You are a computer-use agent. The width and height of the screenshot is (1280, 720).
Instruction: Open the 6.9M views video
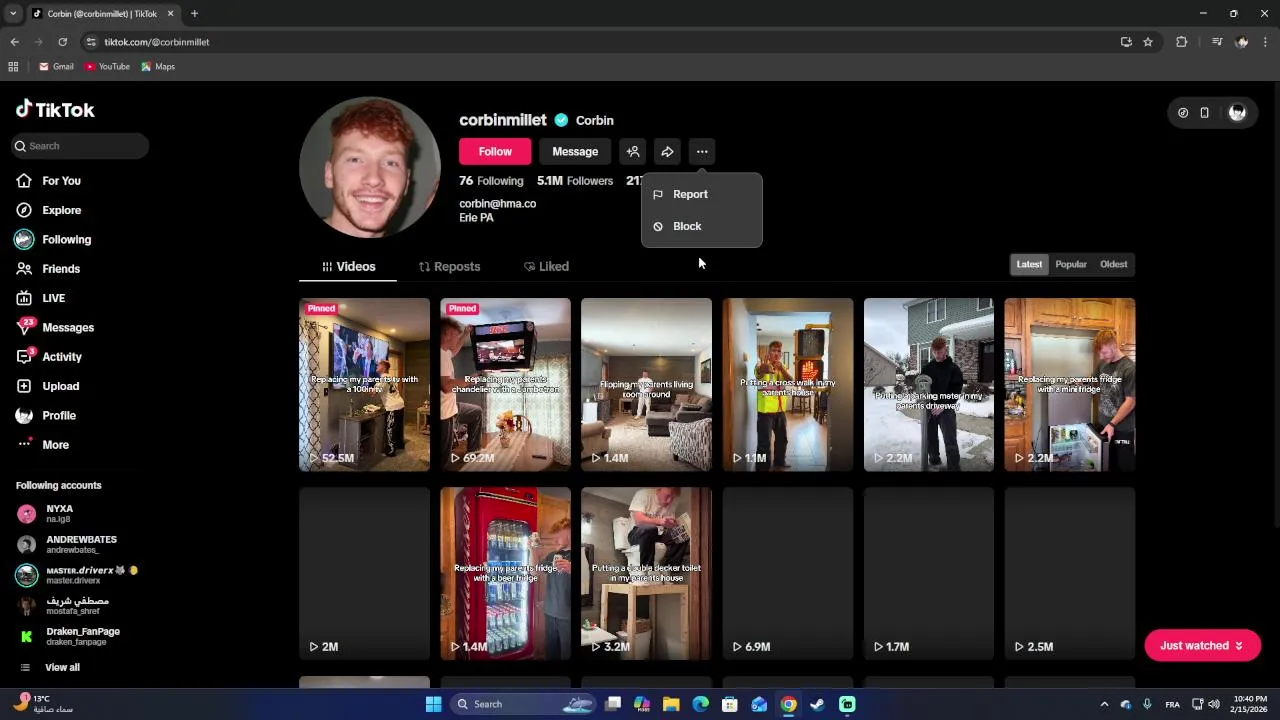(x=787, y=574)
